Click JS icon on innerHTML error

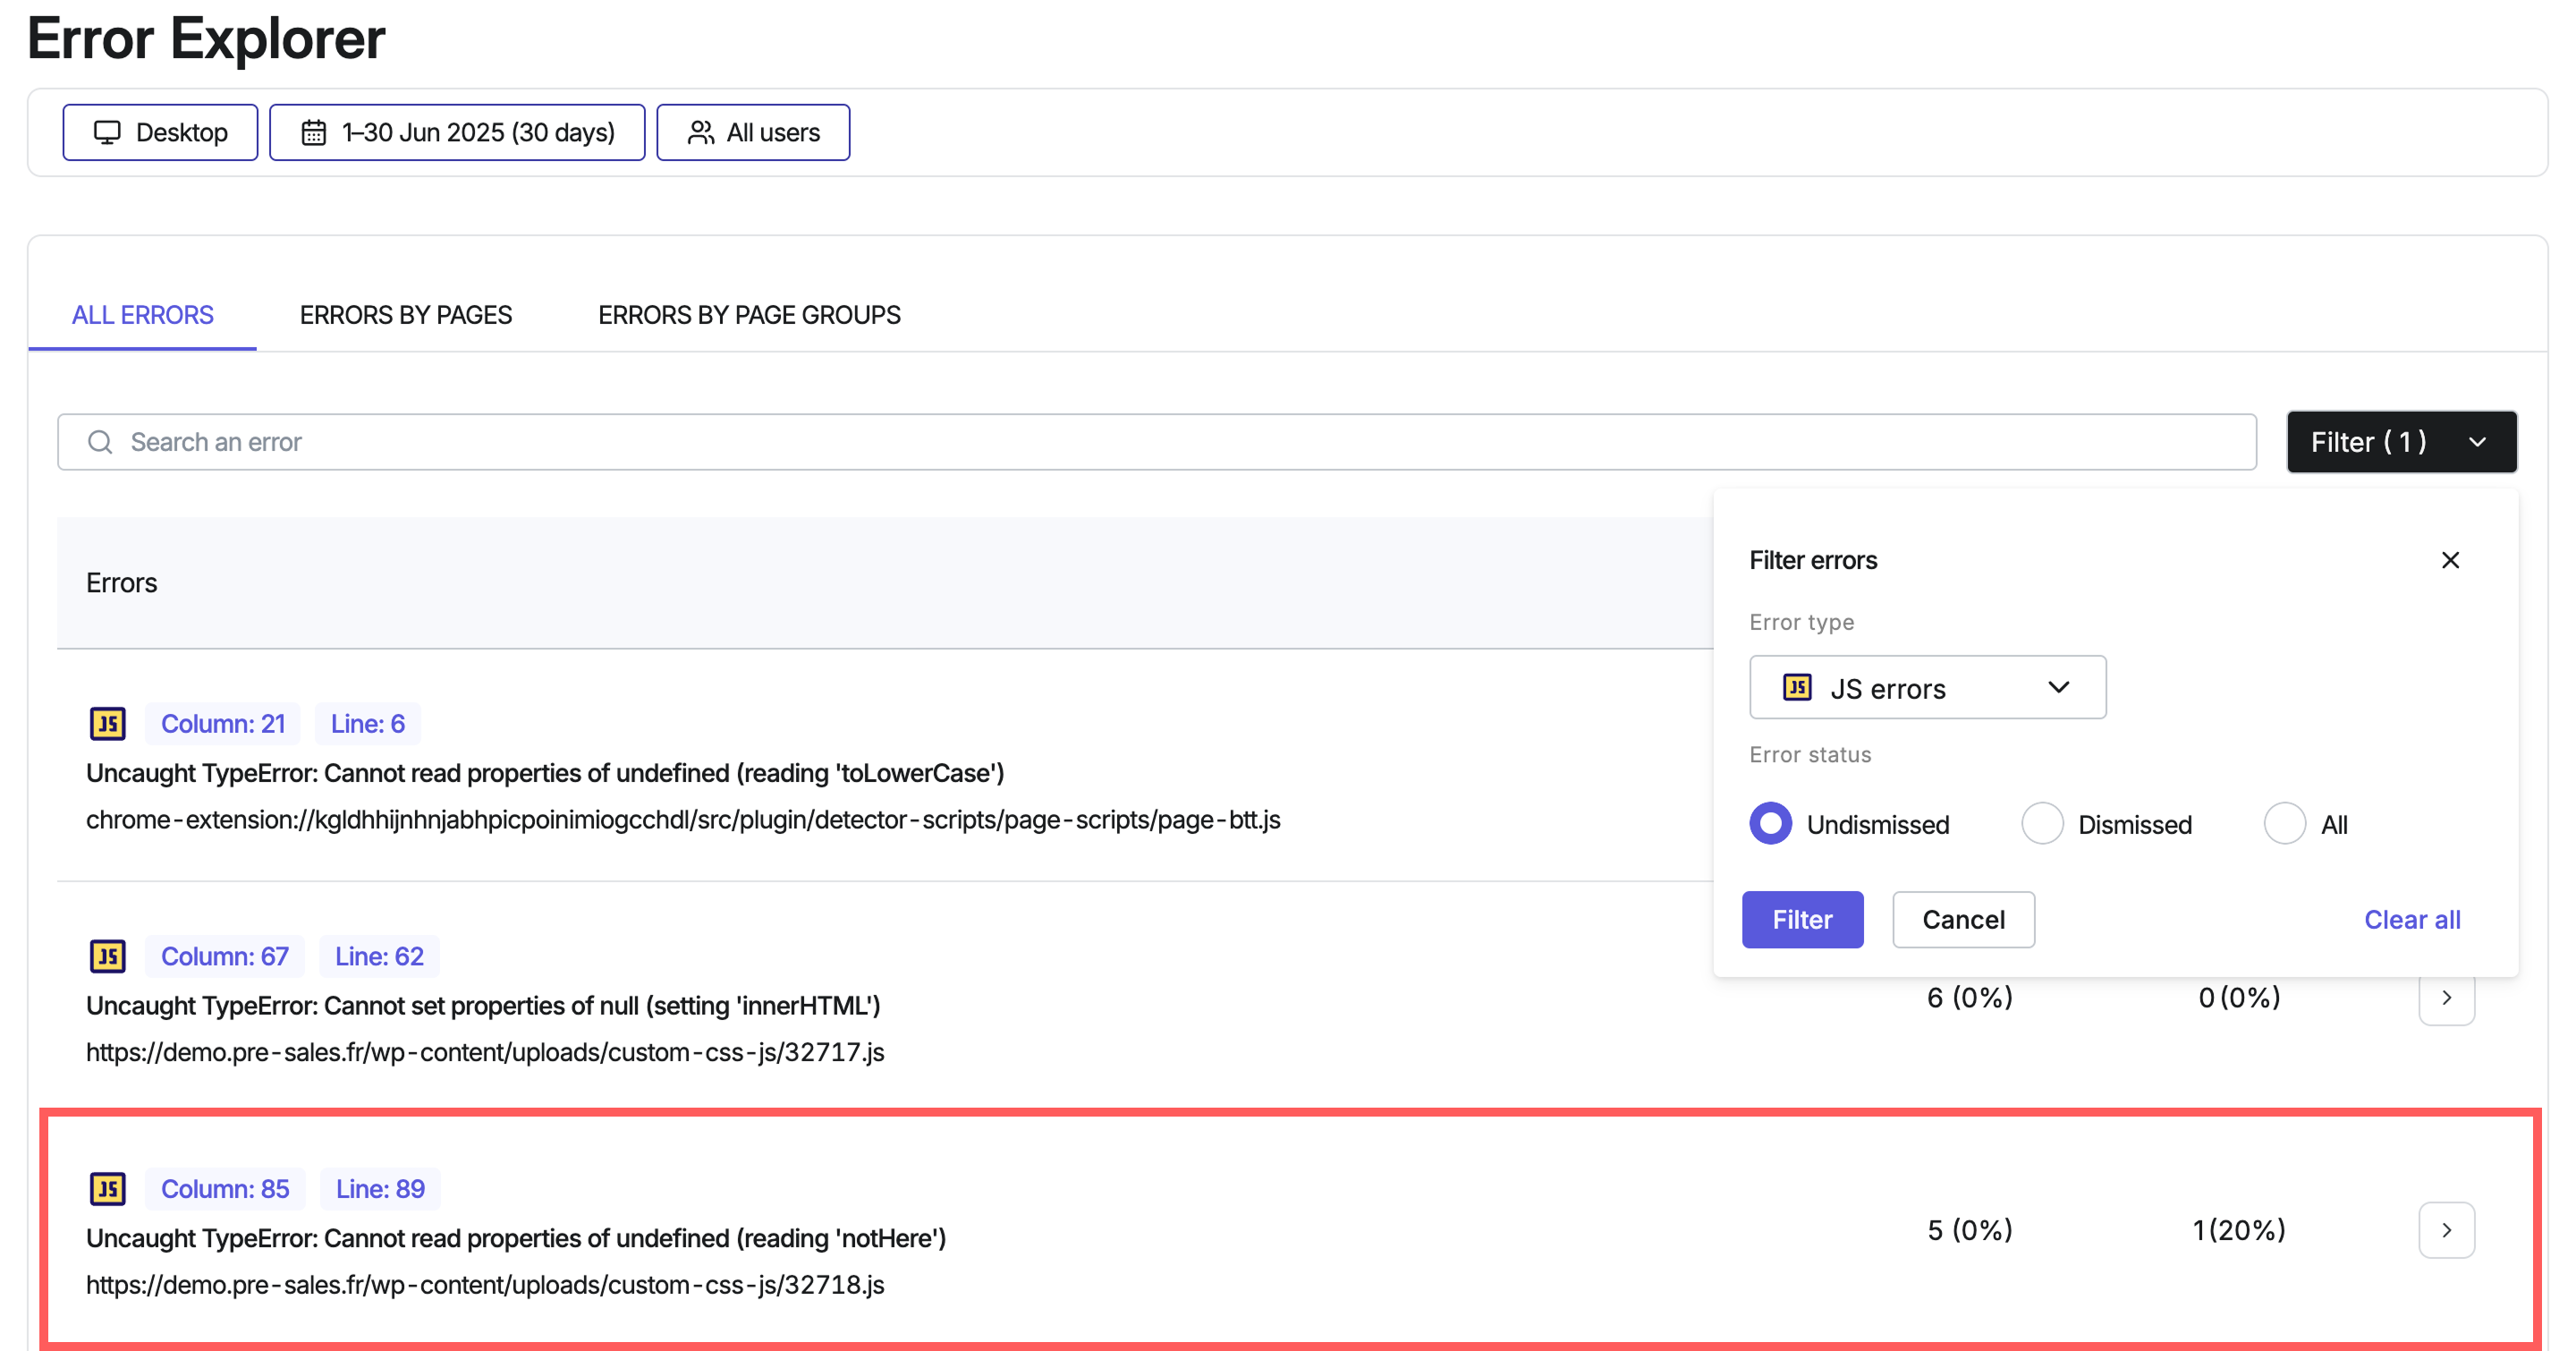coord(107,956)
